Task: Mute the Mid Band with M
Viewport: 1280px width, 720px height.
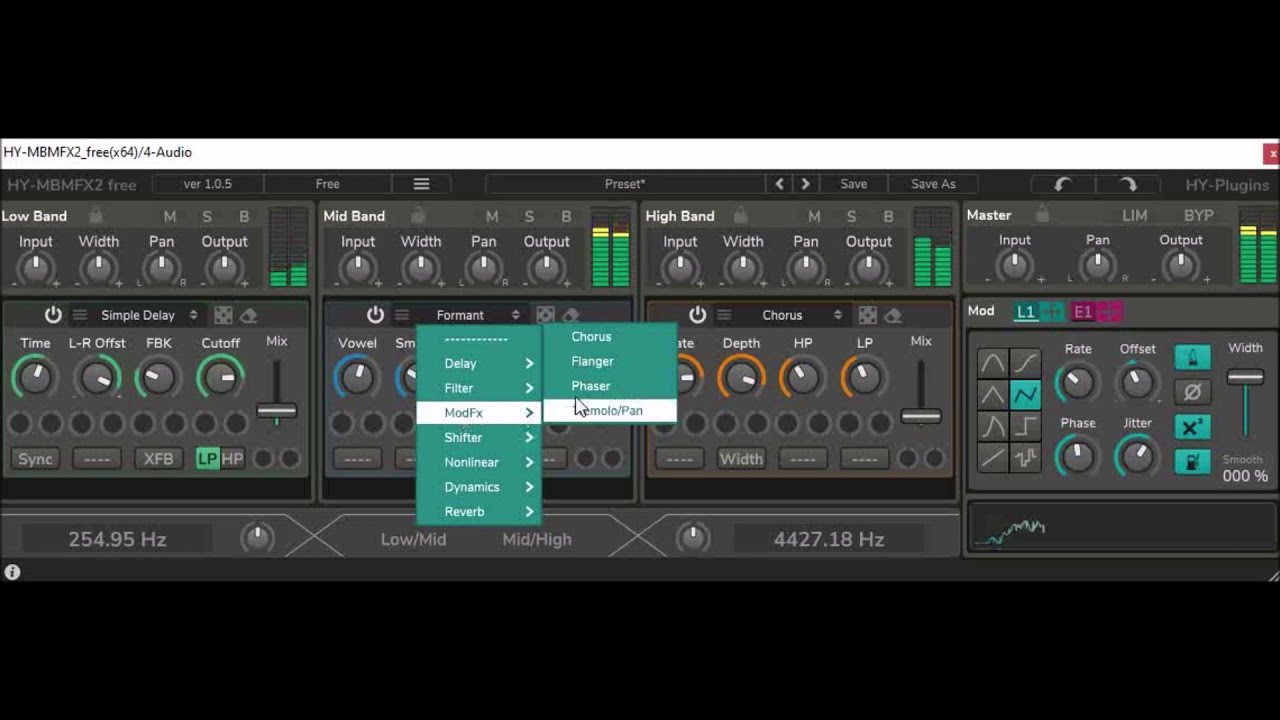Action: click(492, 216)
